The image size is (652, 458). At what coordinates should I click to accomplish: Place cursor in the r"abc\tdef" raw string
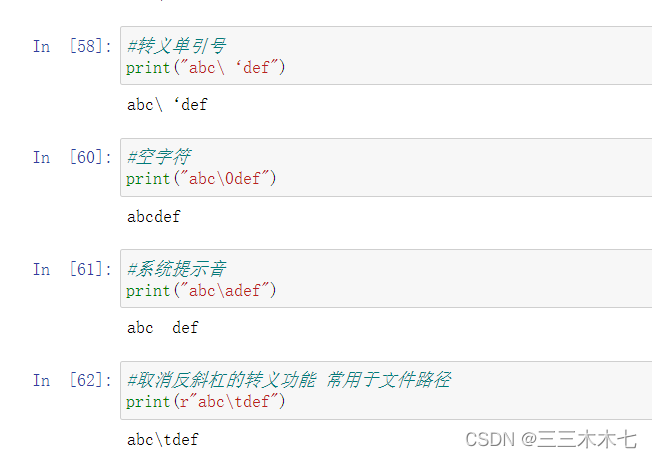click(x=231, y=401)
